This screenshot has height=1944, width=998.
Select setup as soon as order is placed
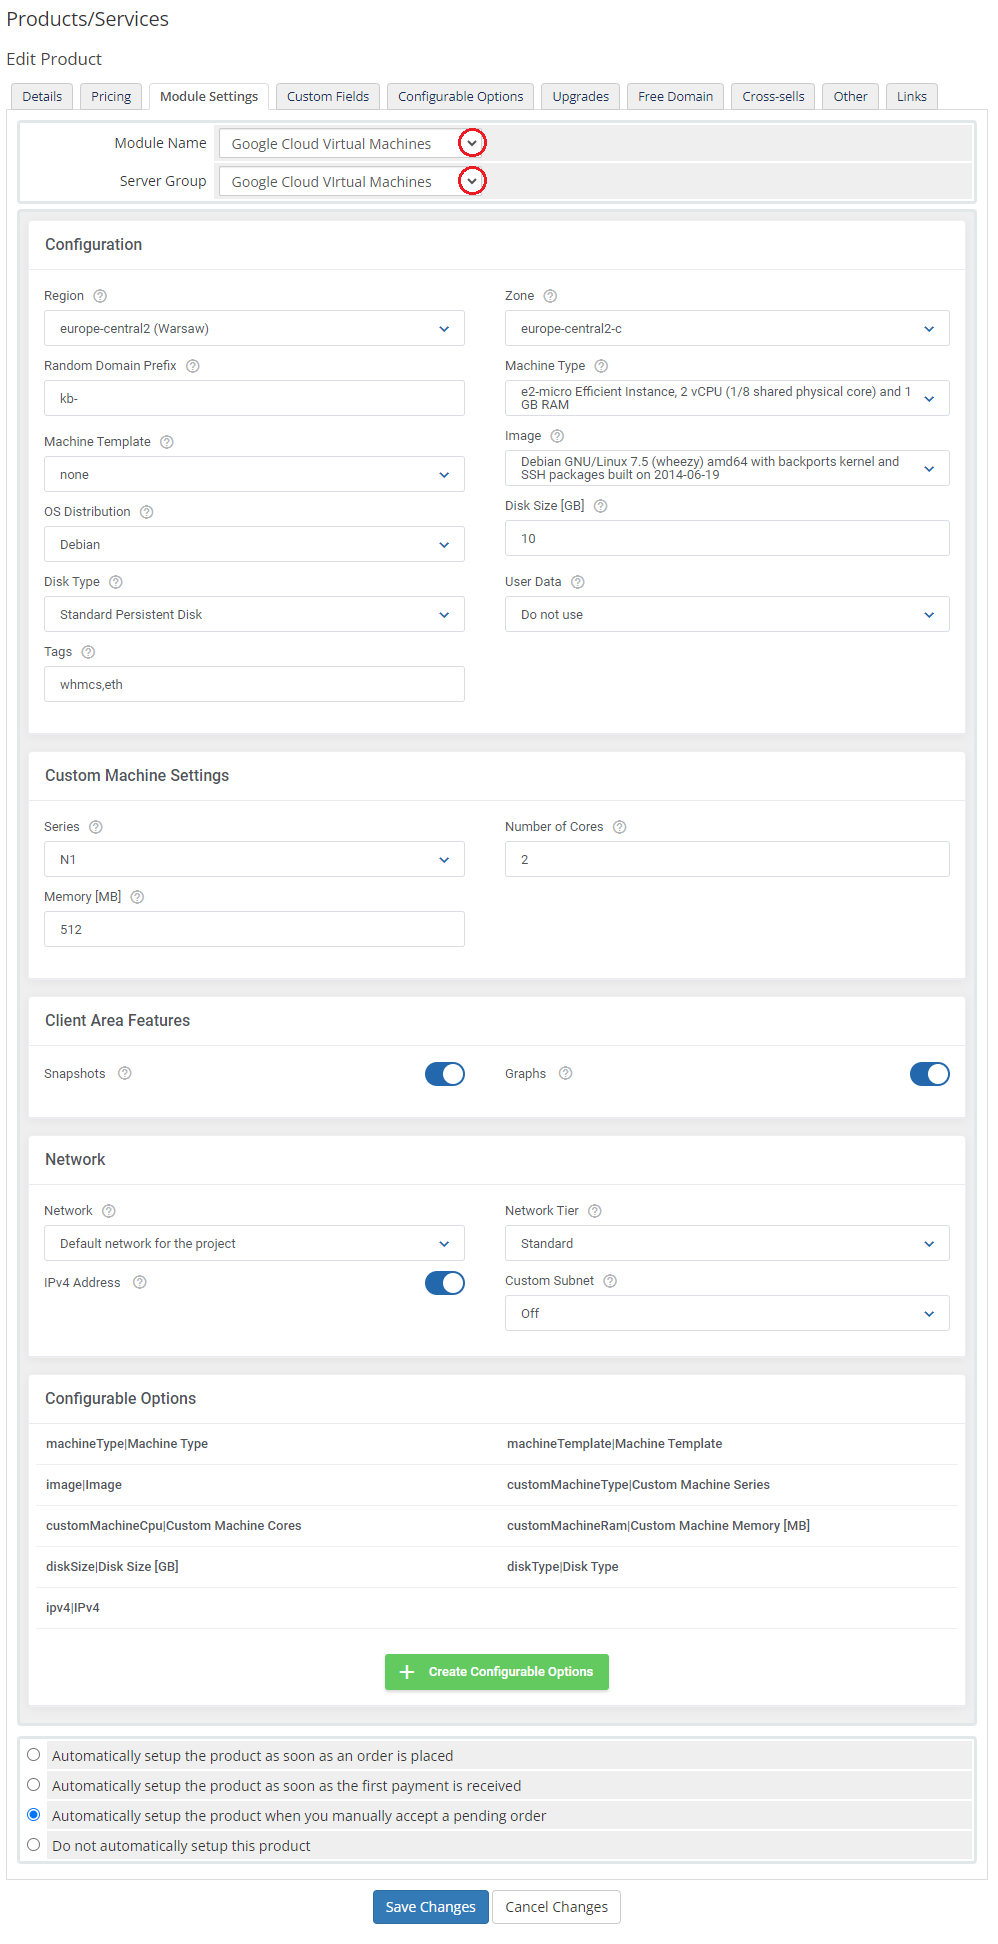pos(34,1755)
